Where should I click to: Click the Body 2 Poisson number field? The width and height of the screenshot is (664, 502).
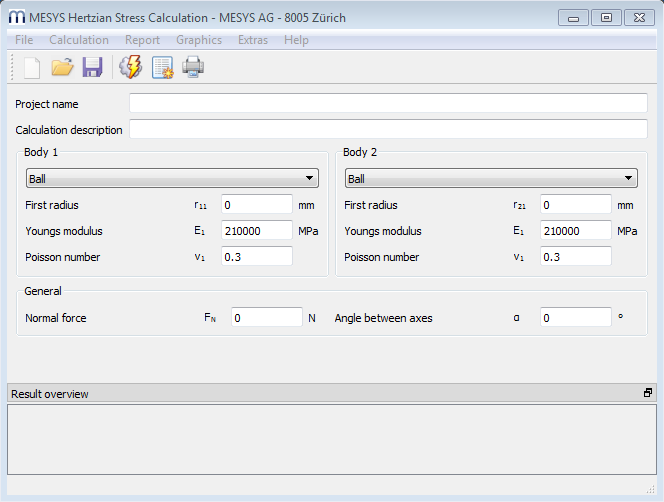pyautogui.click(x=575, y=257)
